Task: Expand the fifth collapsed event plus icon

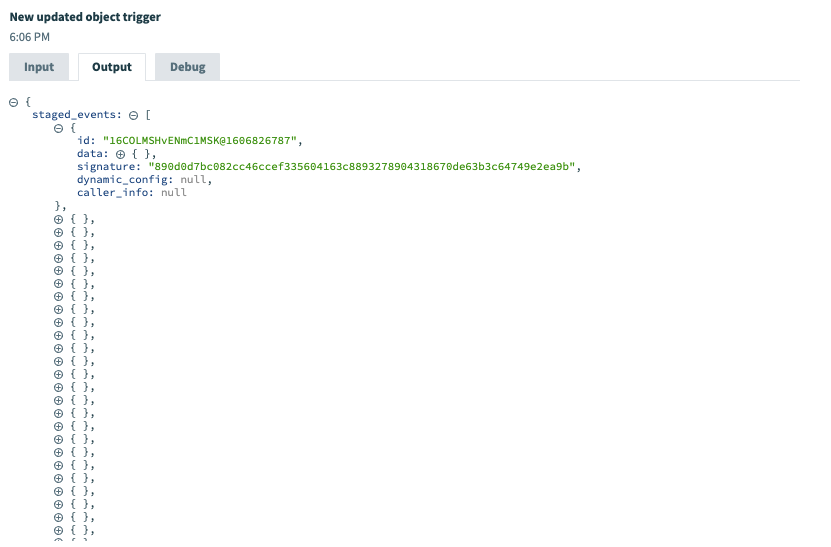Action: [x=59, y=271]
